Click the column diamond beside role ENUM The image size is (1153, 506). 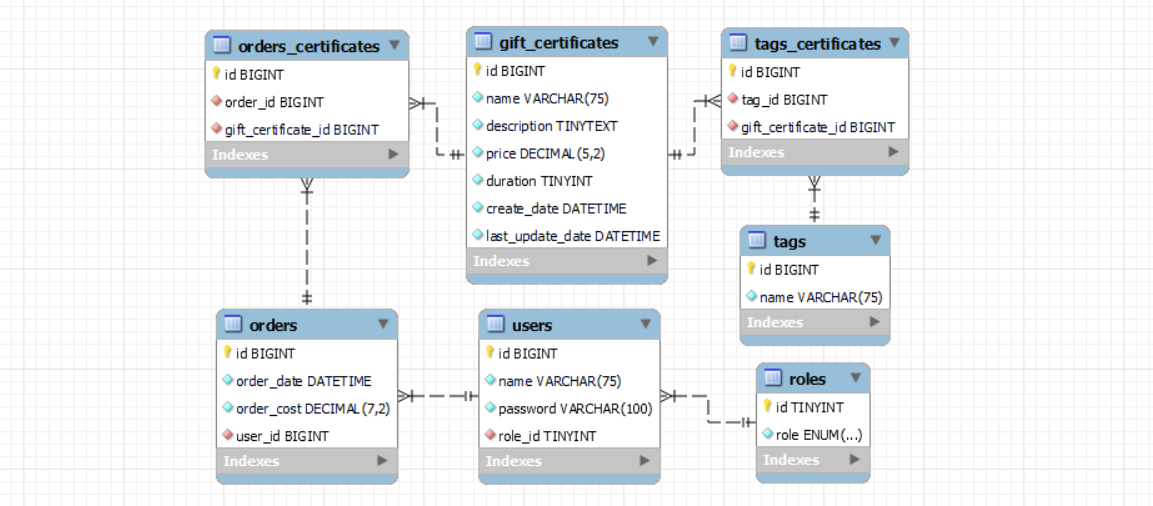click(767, 434)
